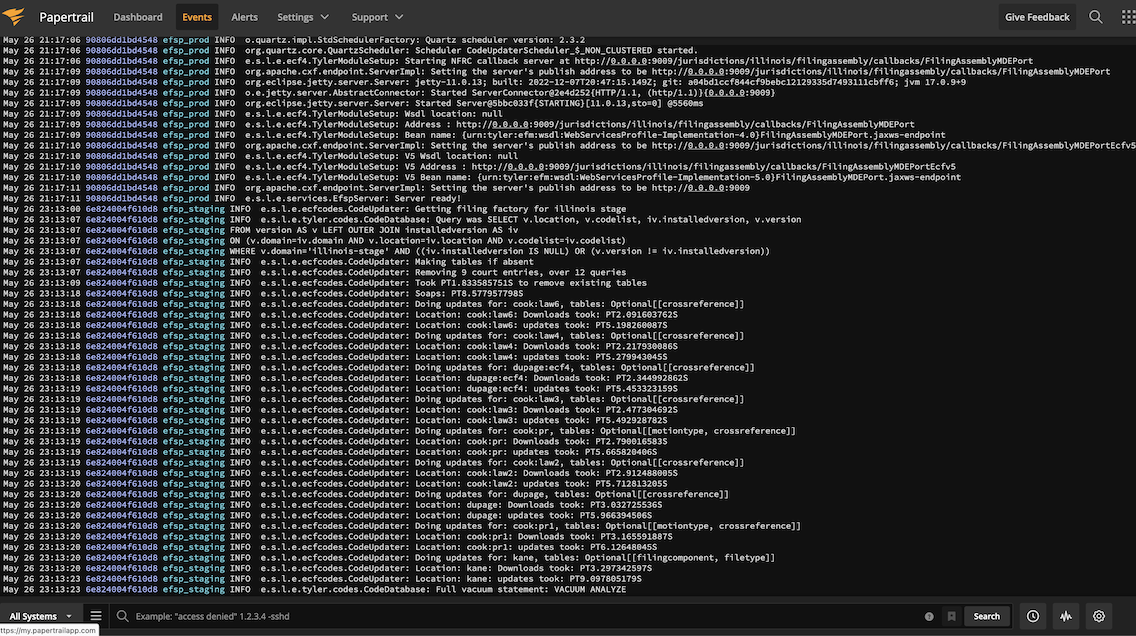The image size is (1136, 636).
Task: Open the search icon in top bar
Action: 1095,17
